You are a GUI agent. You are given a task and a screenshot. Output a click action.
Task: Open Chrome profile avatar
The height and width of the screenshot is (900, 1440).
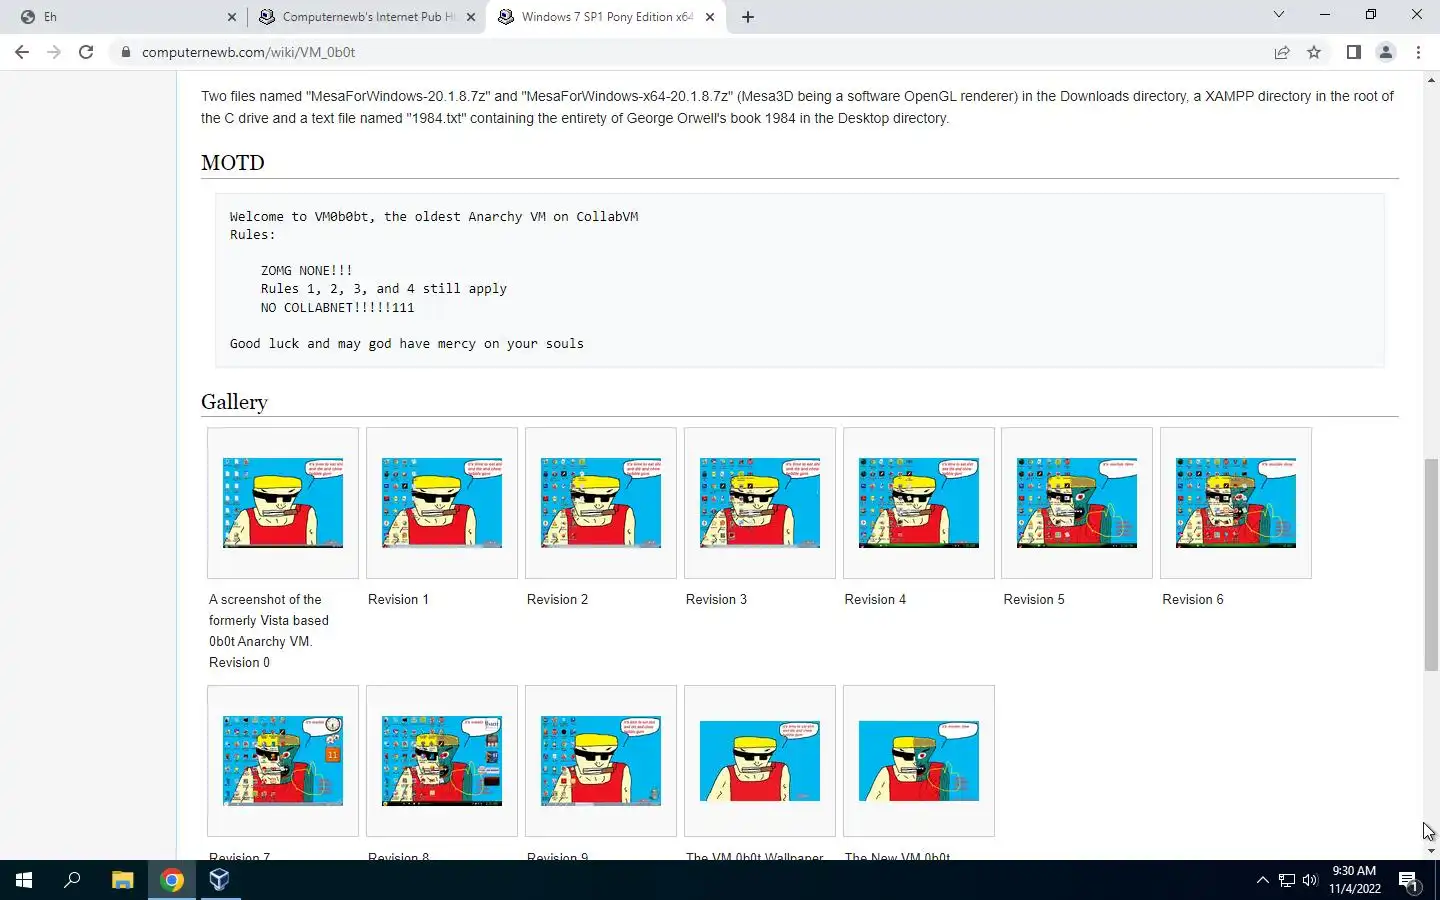(1386, 52)
